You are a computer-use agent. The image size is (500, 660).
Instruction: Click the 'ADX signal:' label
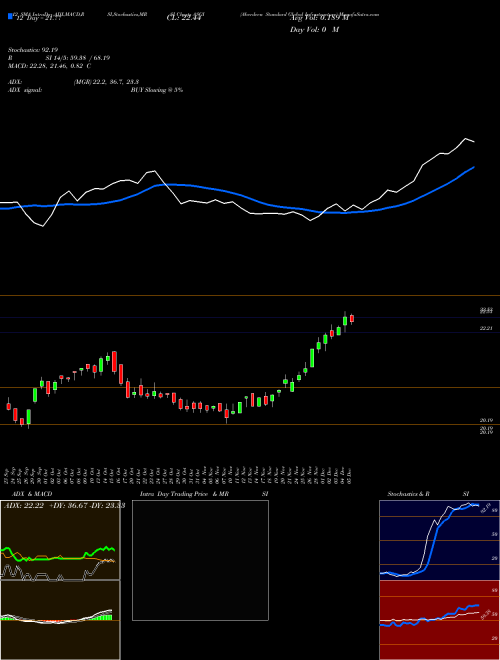pos(25,90)
